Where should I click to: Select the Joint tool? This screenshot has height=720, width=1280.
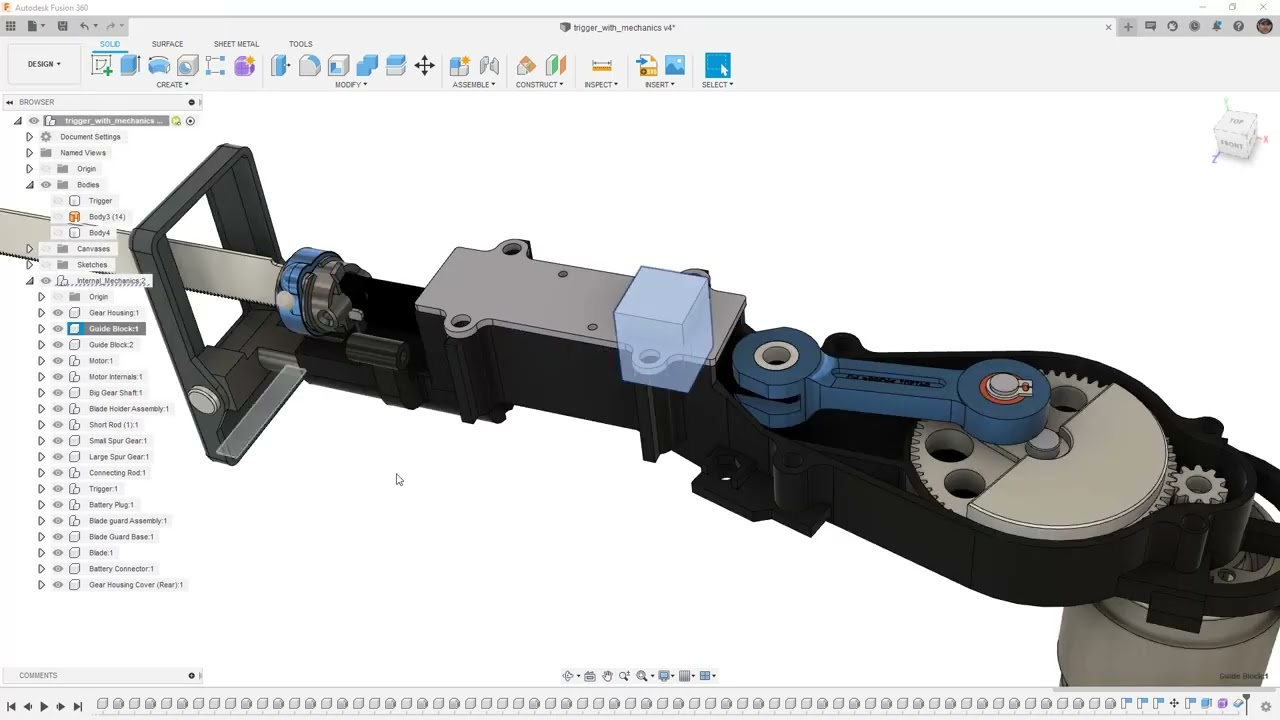489,66
